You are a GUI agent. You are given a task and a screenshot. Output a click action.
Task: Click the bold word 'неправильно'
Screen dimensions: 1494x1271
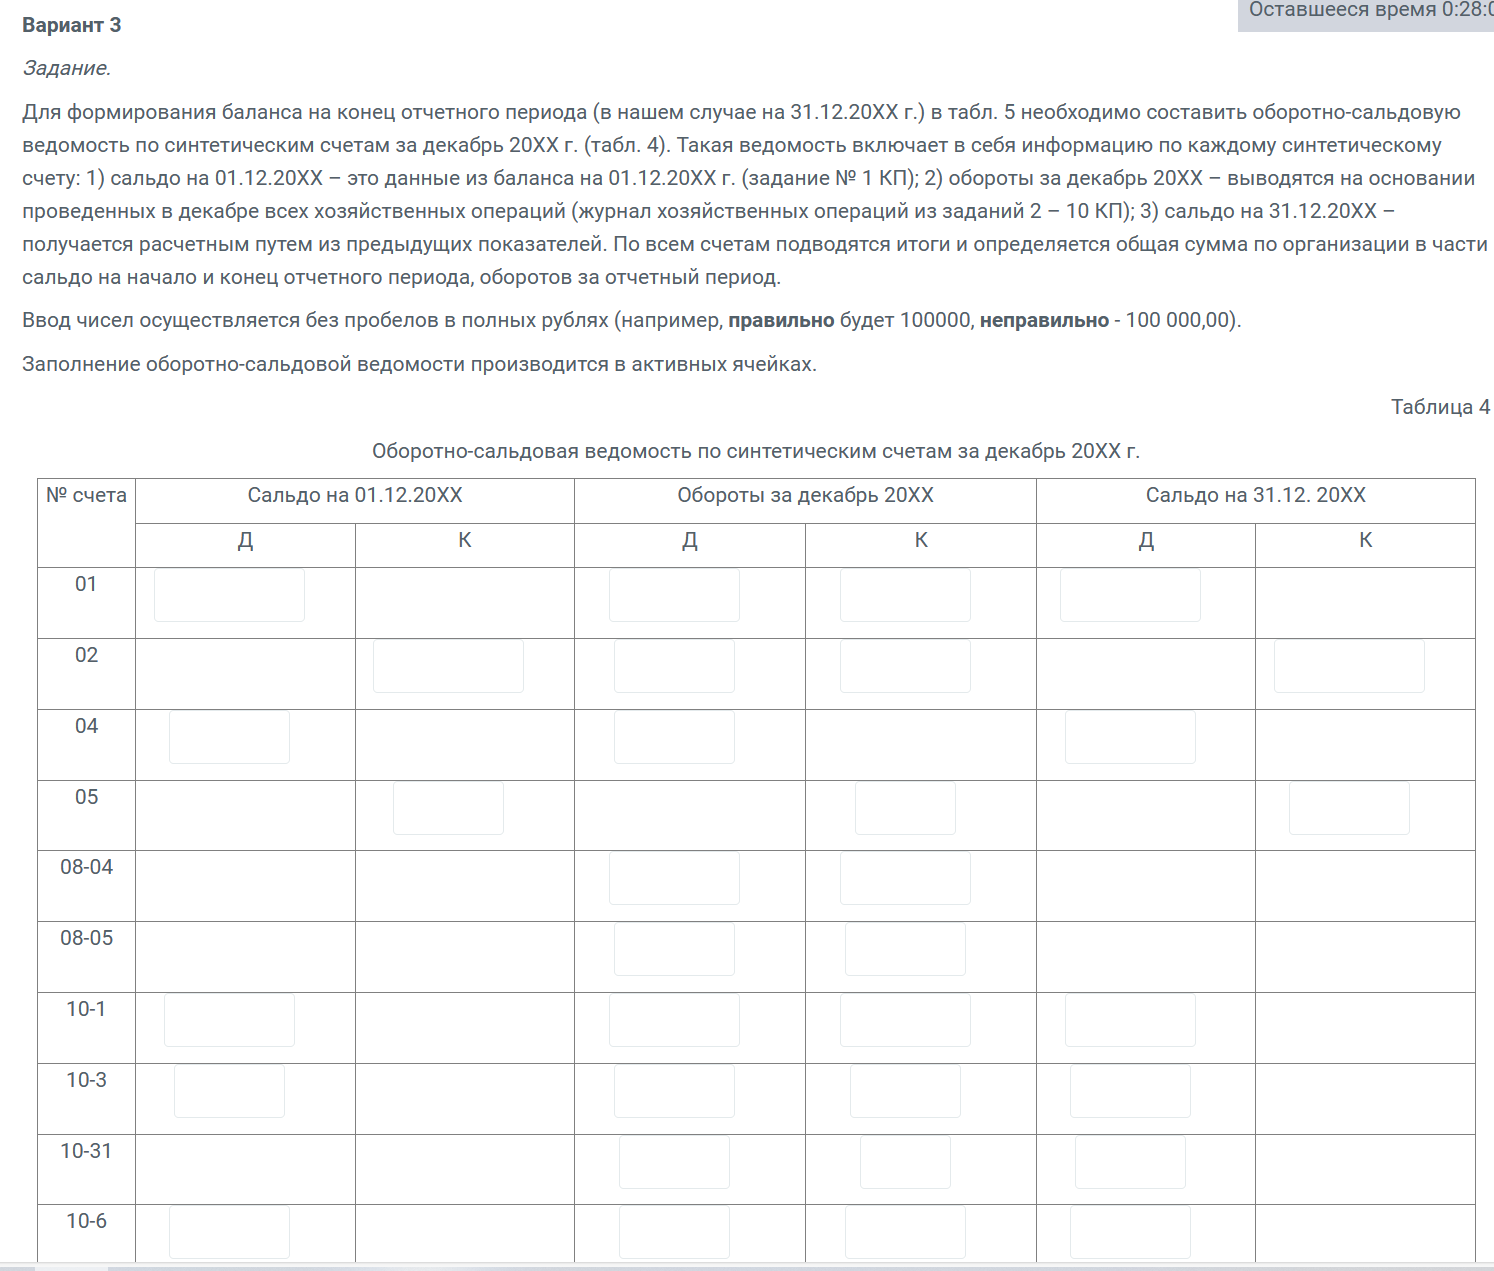(x=1044, y=320)
